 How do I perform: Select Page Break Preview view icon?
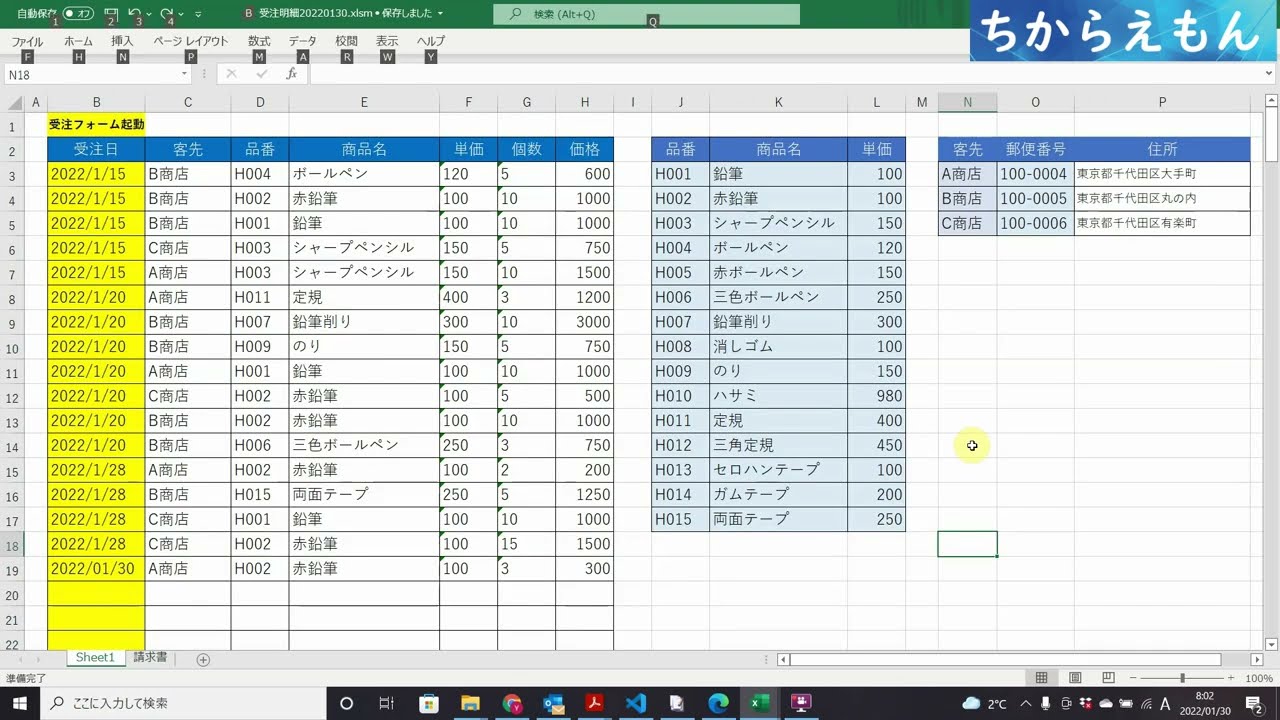[x=1108, y=677]
